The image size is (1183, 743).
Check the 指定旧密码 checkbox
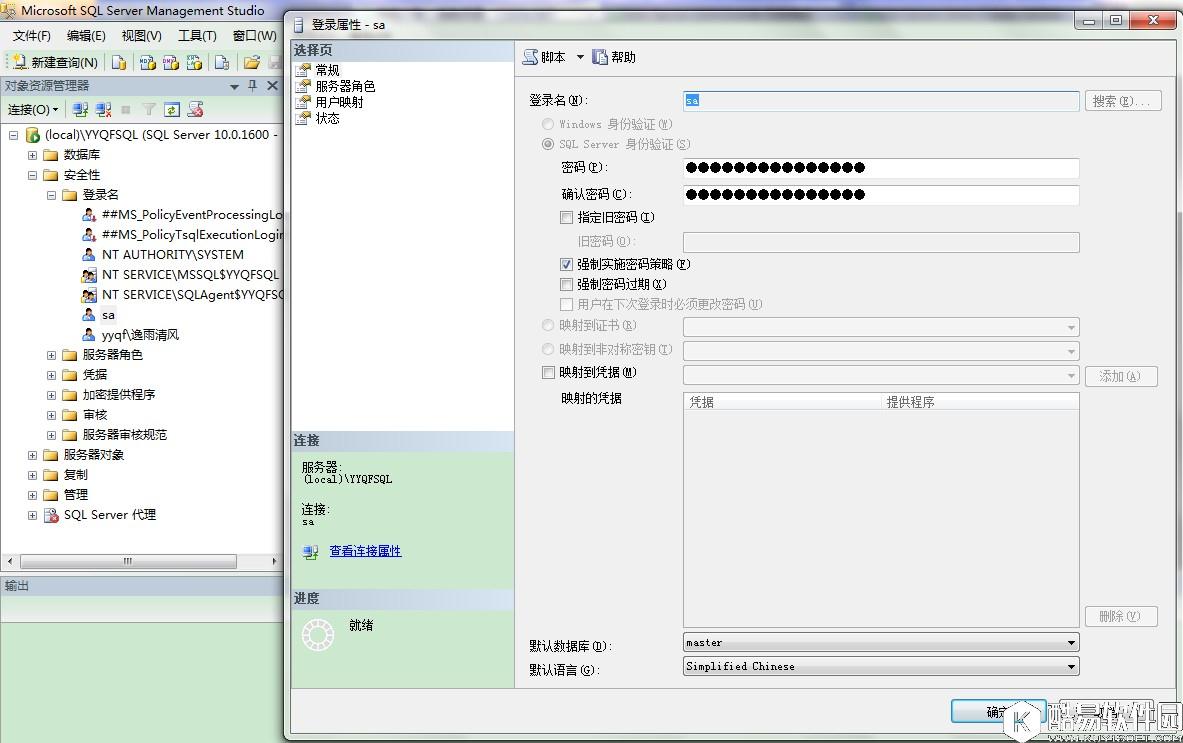(x=567, y=217)
